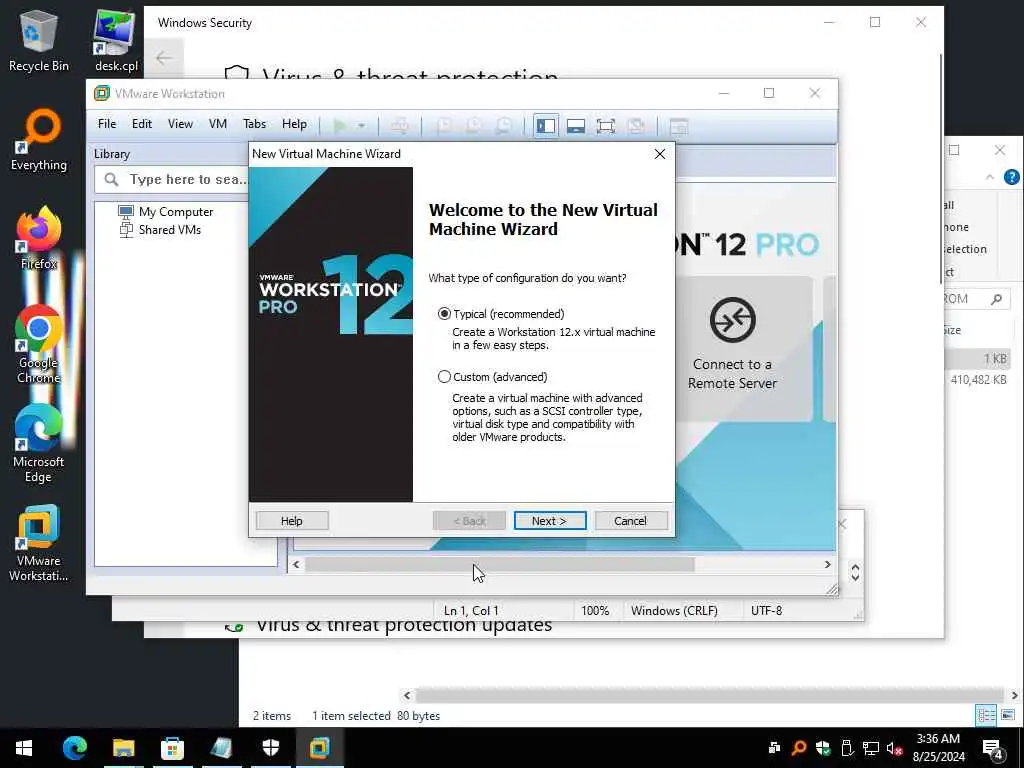Click the search magnifier in Explorer search box
Screen dimensions: 1024x768
(x=997, y=299)
